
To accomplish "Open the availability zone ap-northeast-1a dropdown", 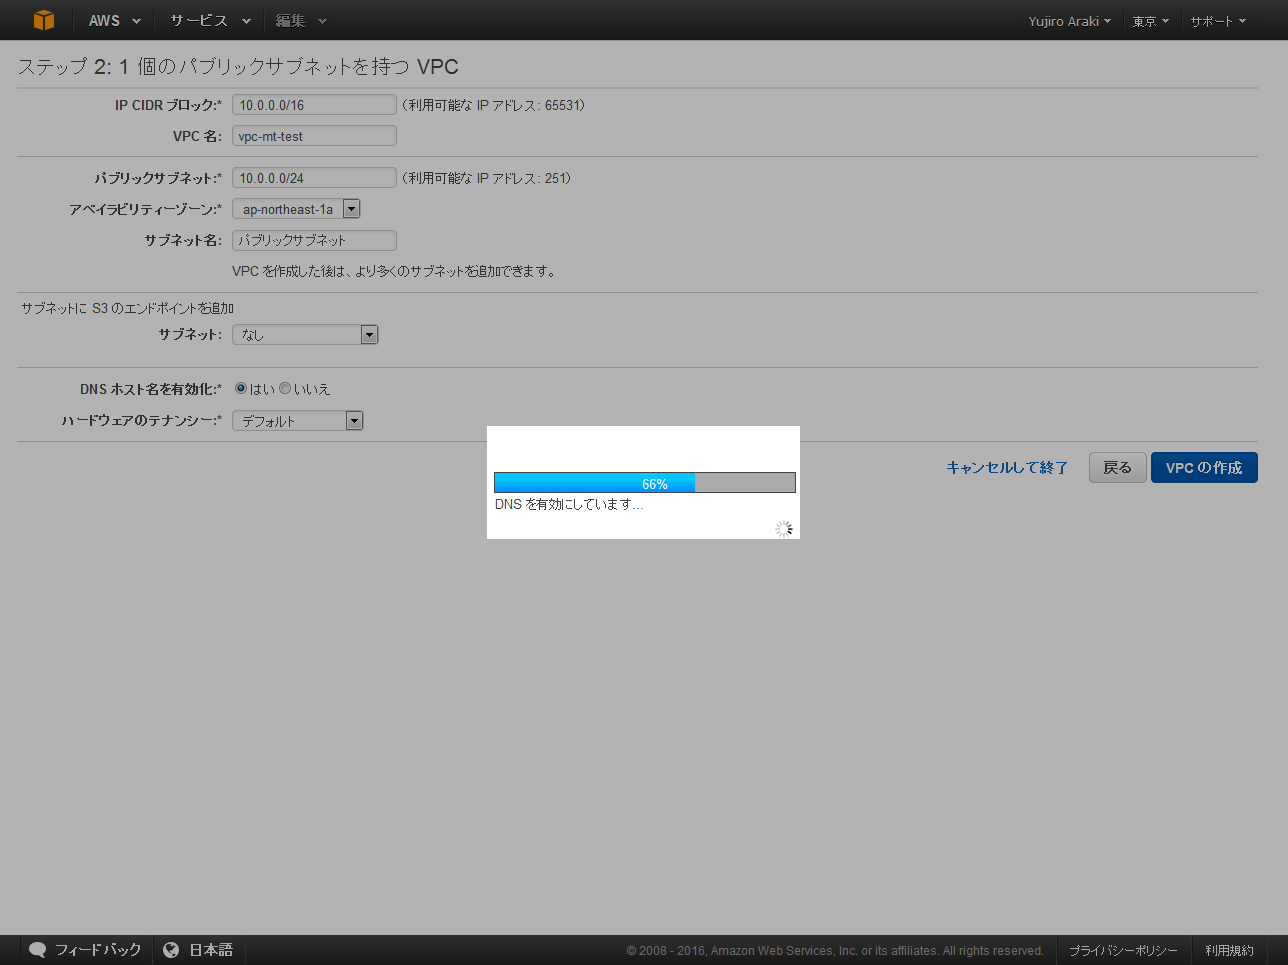I will click(x=296, y=209).
